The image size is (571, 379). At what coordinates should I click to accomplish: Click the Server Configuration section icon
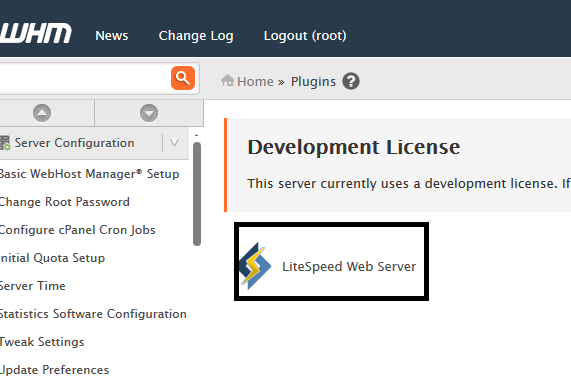(x=5, y=143)
